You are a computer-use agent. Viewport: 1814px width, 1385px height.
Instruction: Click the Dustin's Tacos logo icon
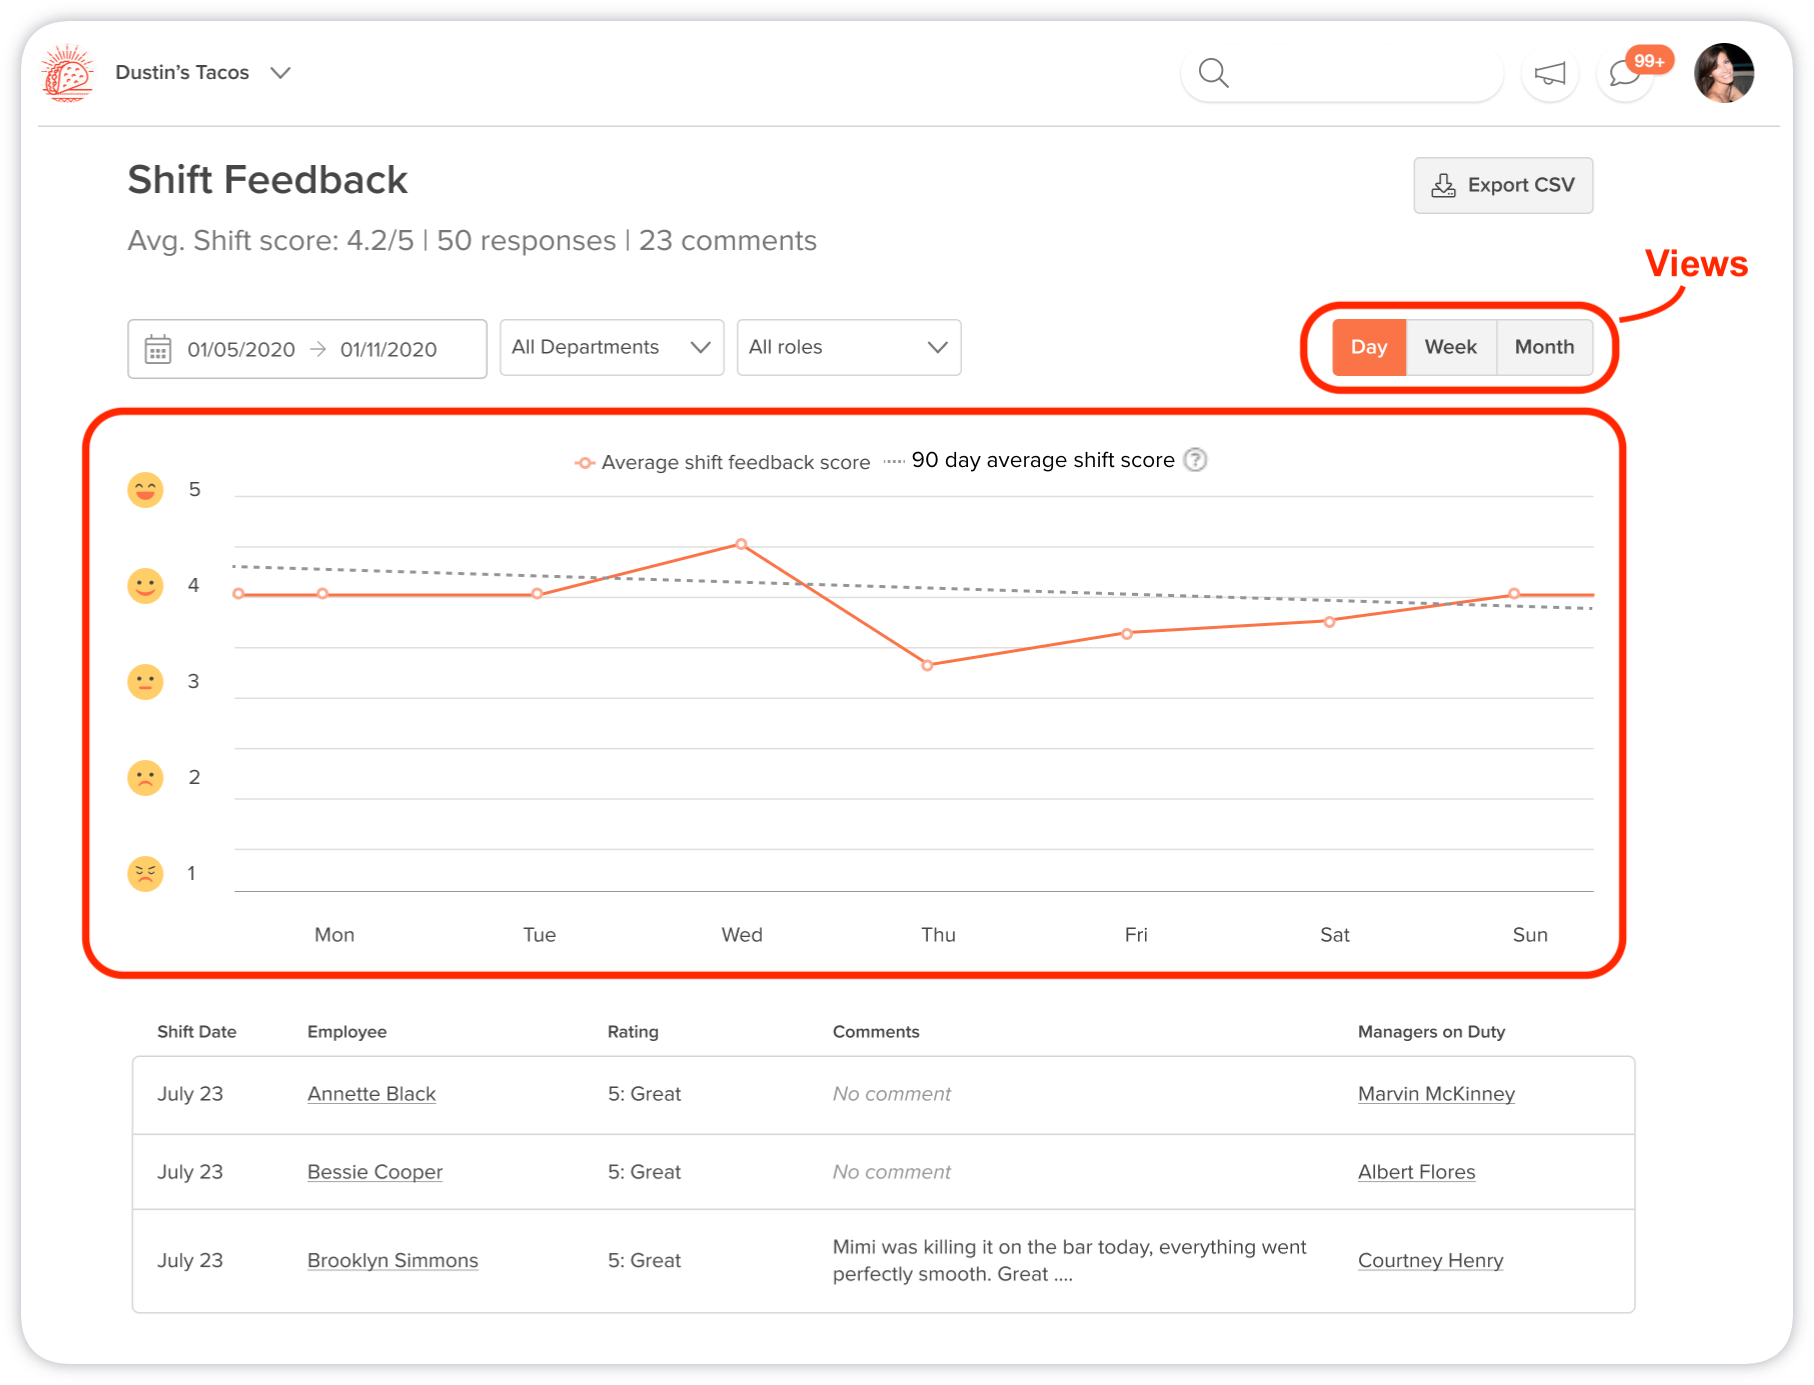tap(67, 73)
